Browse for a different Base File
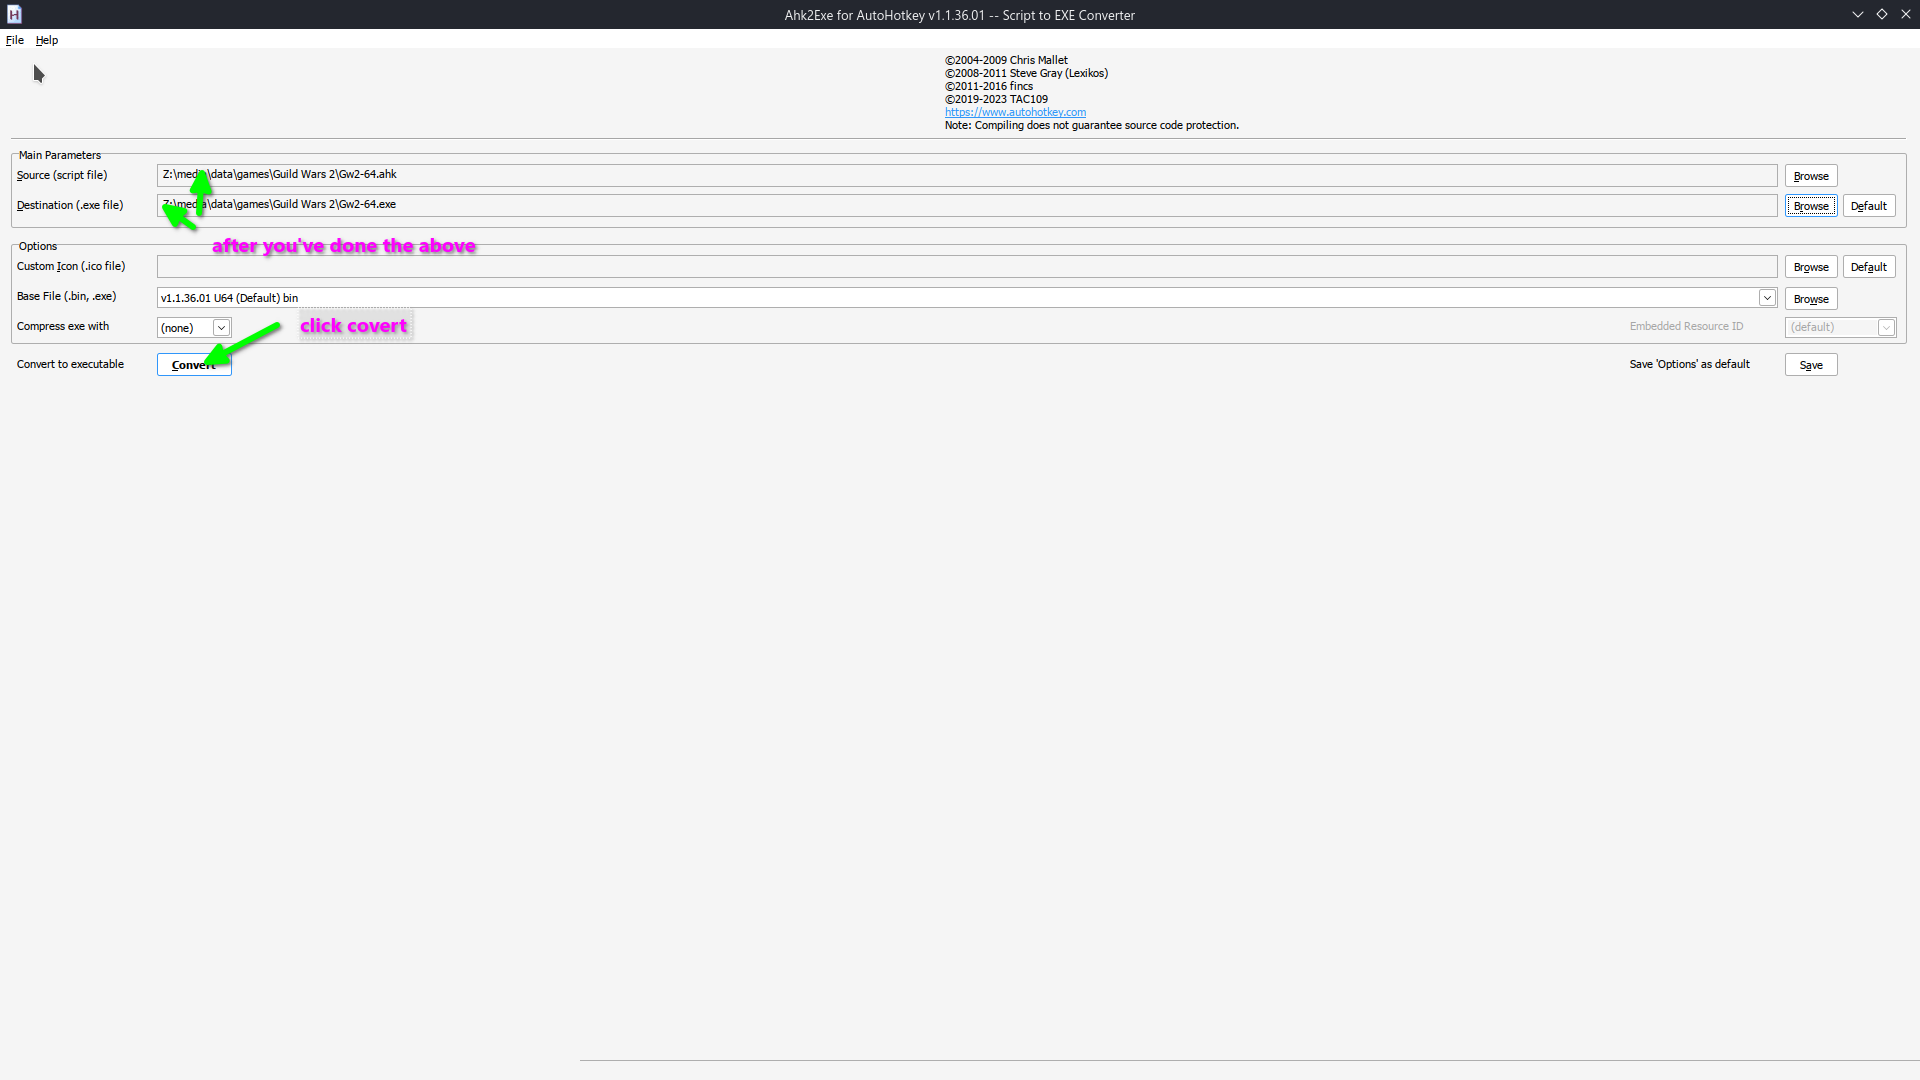The width and height of the screenshot is (1920, 1080). coord(1810,298)
